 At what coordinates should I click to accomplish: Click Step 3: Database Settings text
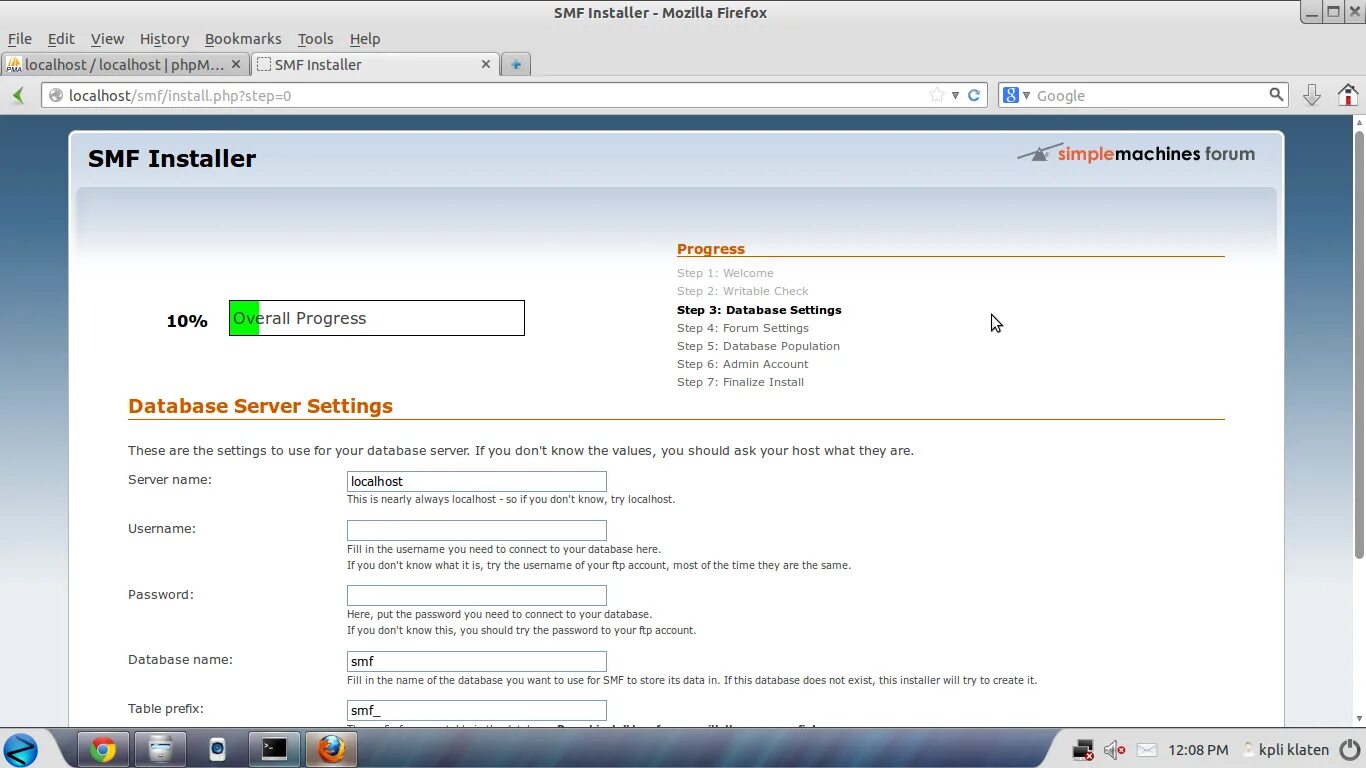click(759, 310)
